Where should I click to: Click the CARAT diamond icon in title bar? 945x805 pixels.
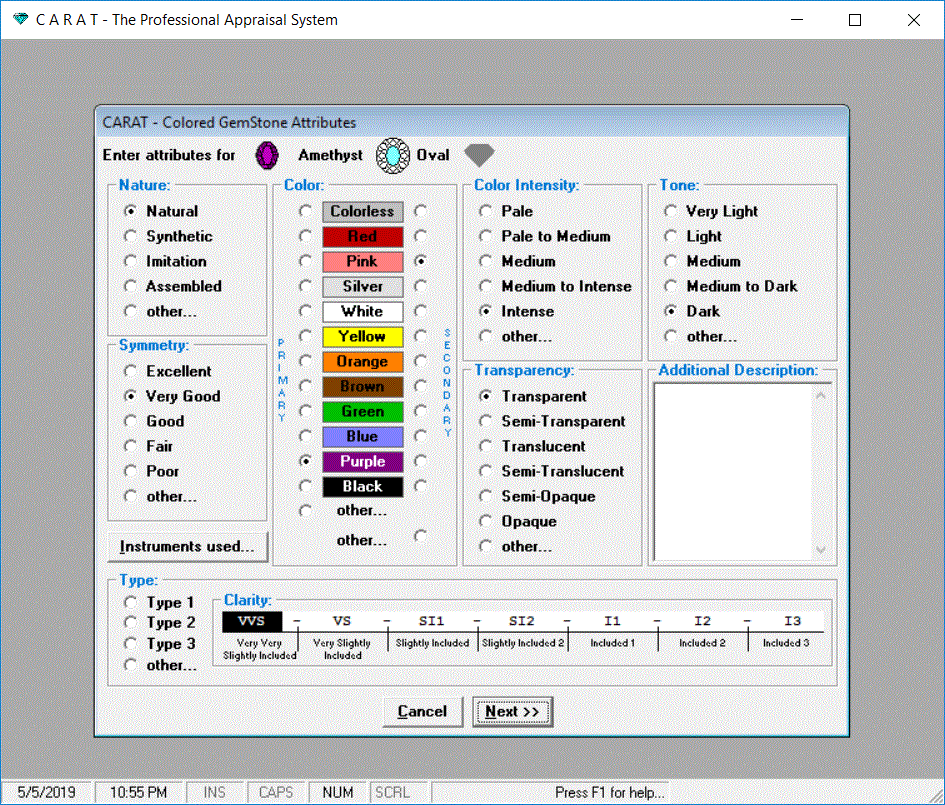pos(21,20)
